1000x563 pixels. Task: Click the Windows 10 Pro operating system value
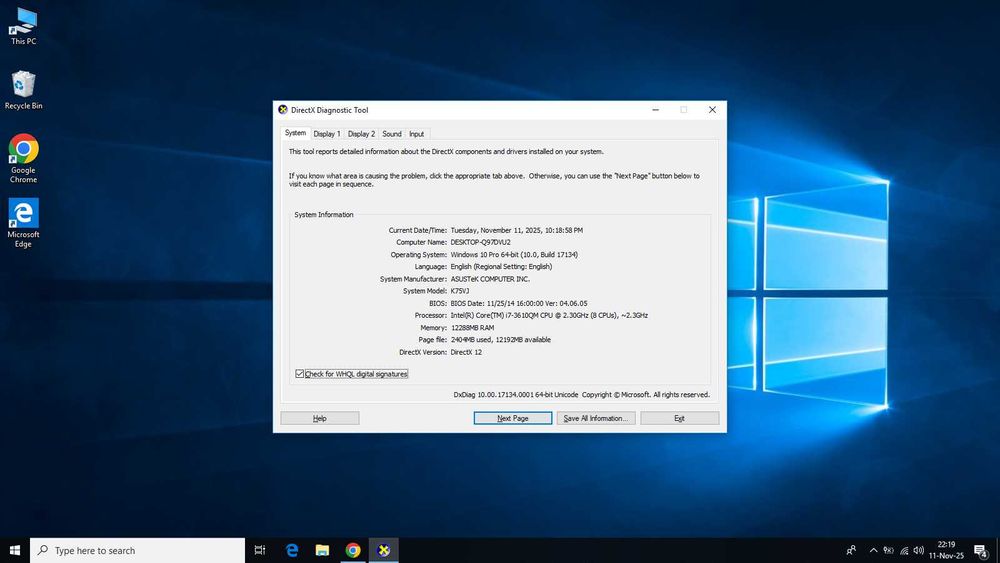[514, 254]
